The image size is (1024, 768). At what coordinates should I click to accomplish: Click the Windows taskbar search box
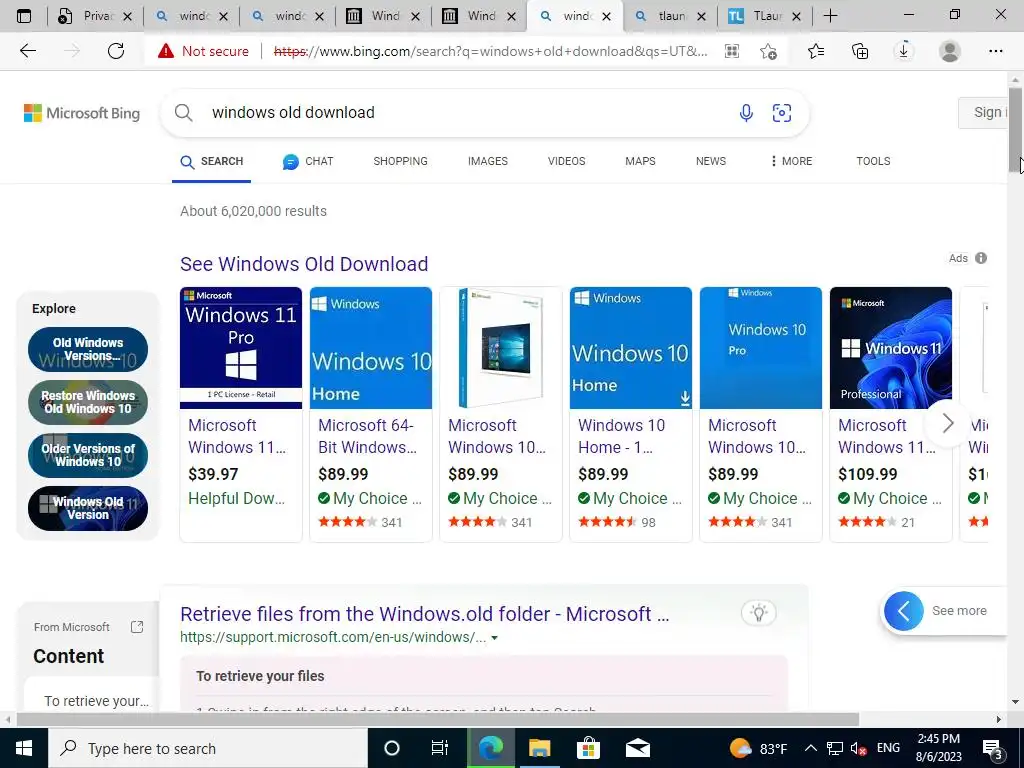point(208,748)
